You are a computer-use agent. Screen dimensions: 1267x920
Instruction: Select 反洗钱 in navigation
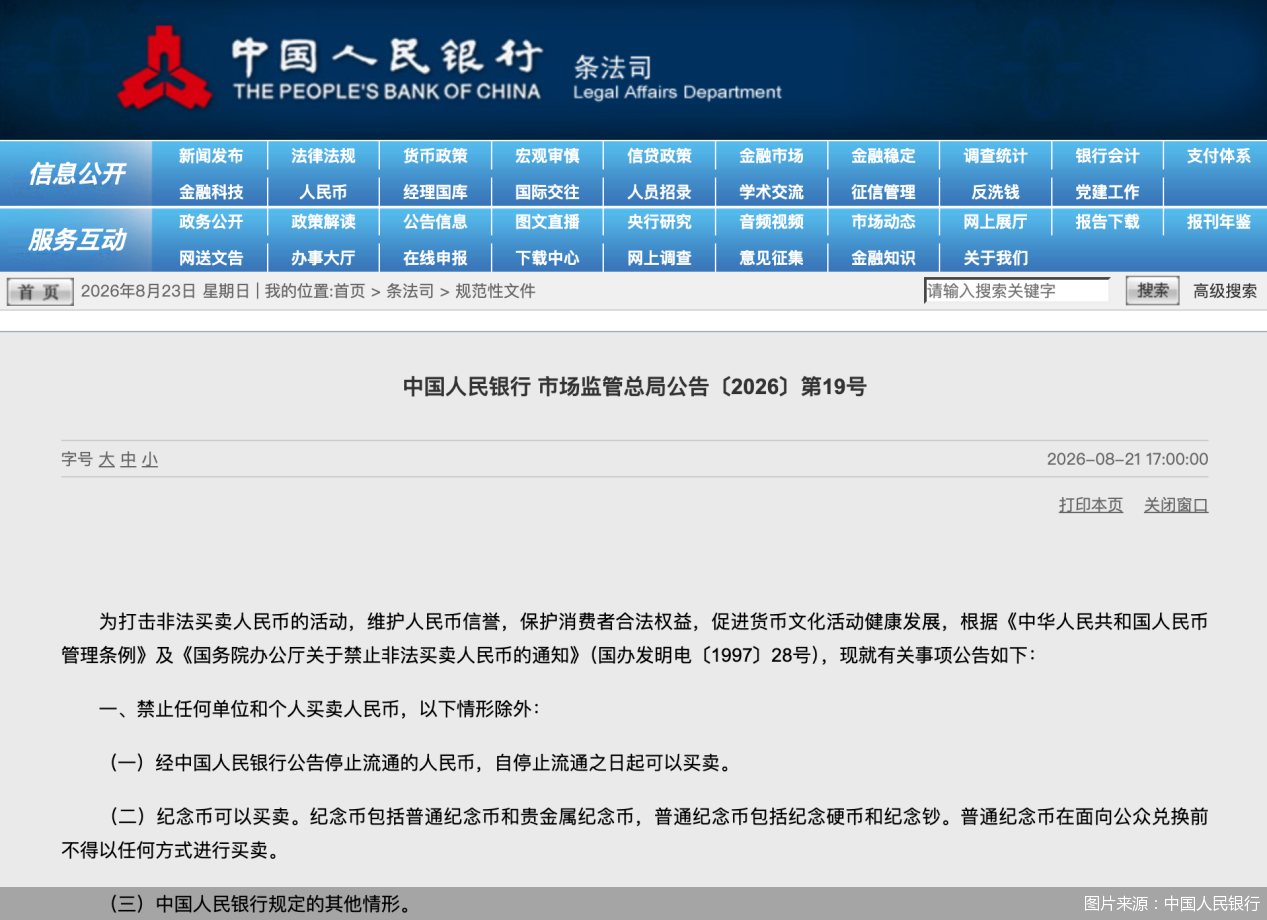(995, 192)
